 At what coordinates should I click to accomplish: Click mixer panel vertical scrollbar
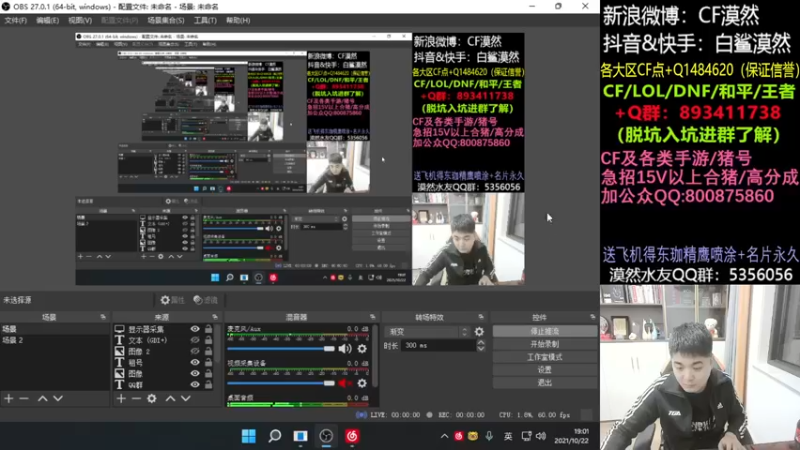pos(376,356)
